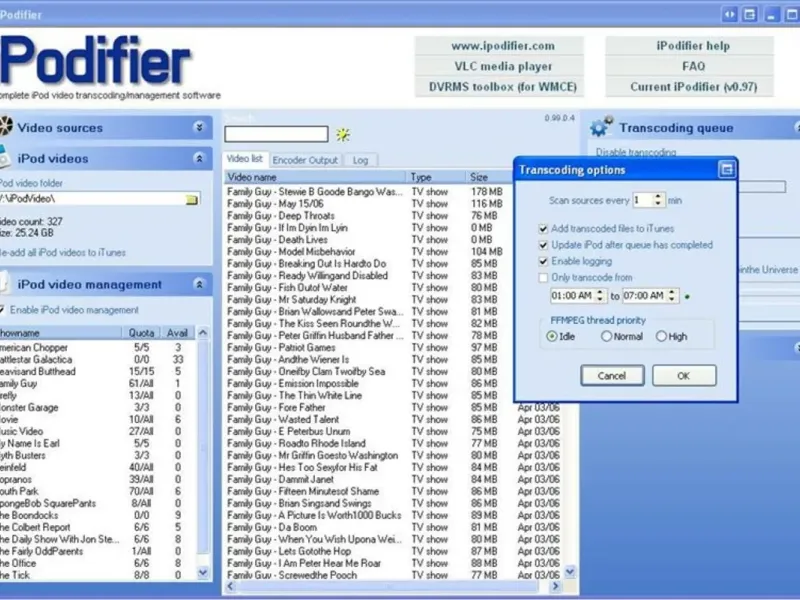Screen dimensions: 800x600
Task: Select SpongeBob SquarePants show row
Action: tap(97, 503)
